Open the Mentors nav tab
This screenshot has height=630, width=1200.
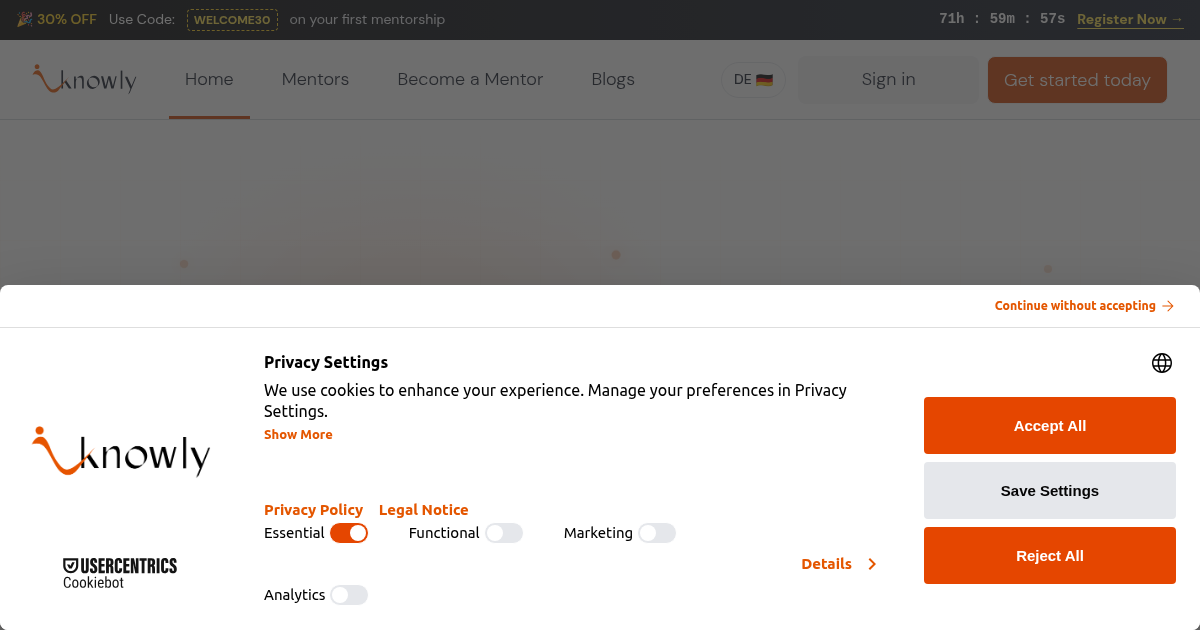[315, 80]
